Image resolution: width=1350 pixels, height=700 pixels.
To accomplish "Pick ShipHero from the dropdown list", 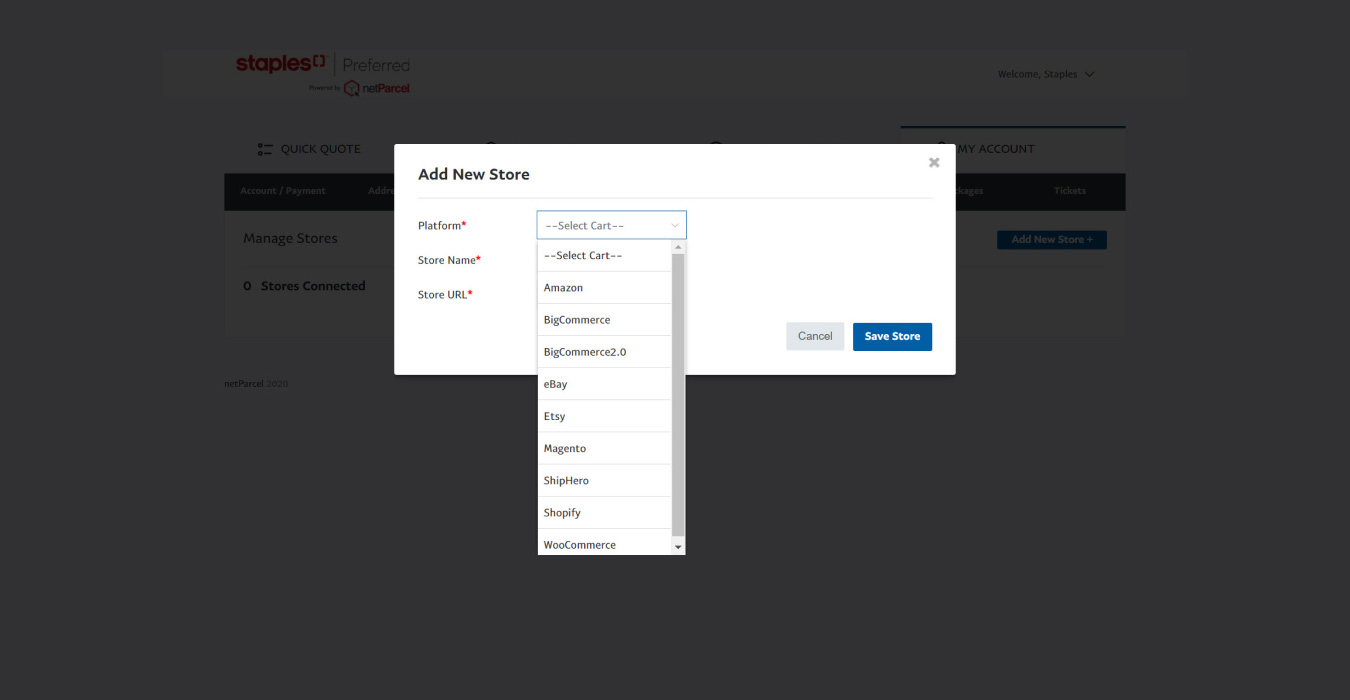I will tap(604, 480).
